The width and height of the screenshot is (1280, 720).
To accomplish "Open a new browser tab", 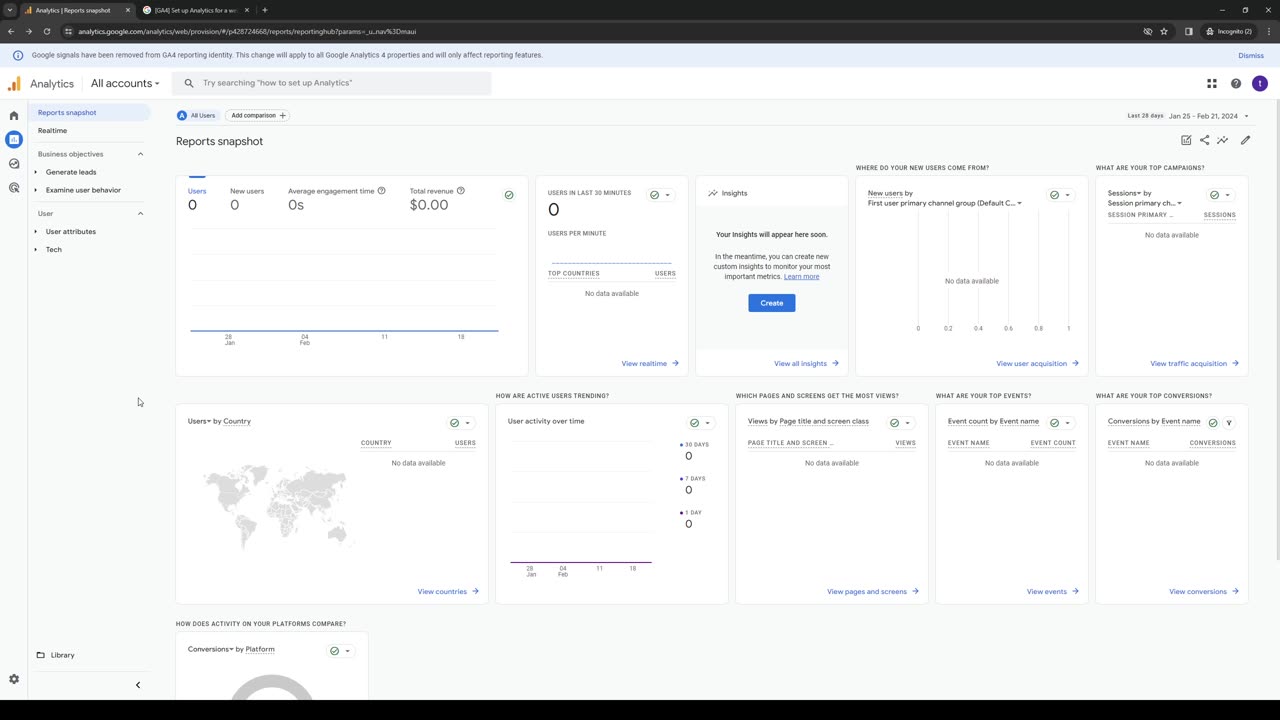I will [x=265, y=10].
